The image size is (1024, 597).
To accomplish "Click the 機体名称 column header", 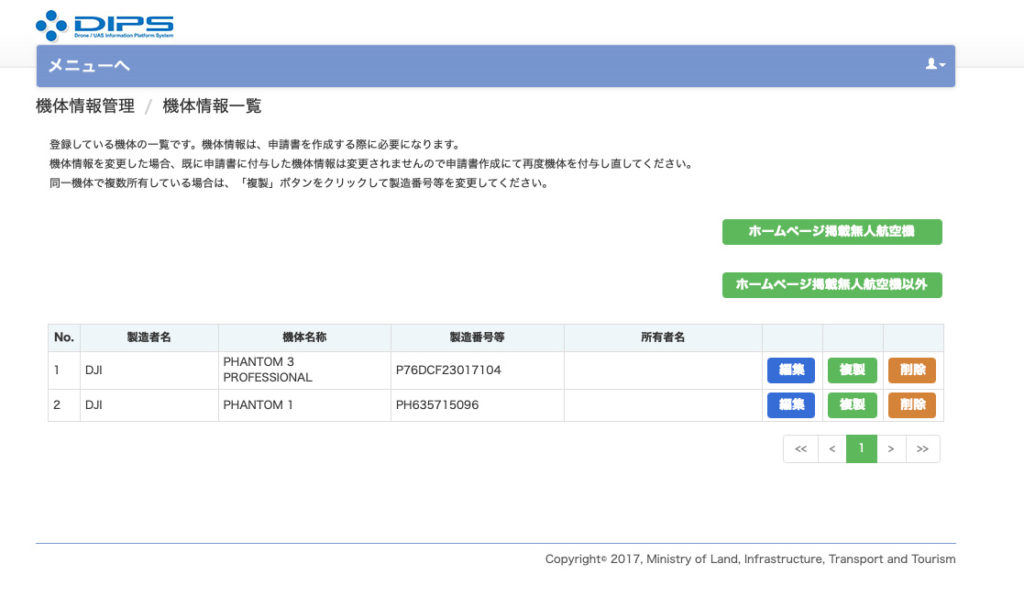I will coord(304,338).
